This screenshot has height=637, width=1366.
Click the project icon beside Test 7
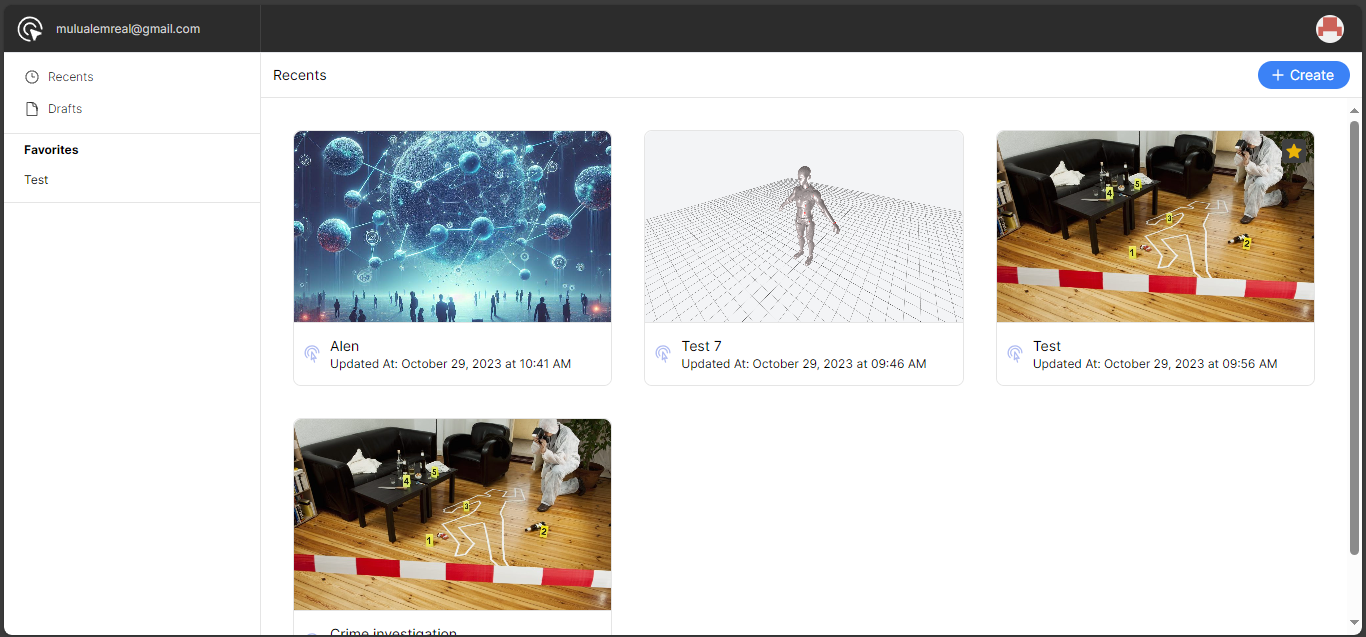point(663,353)
